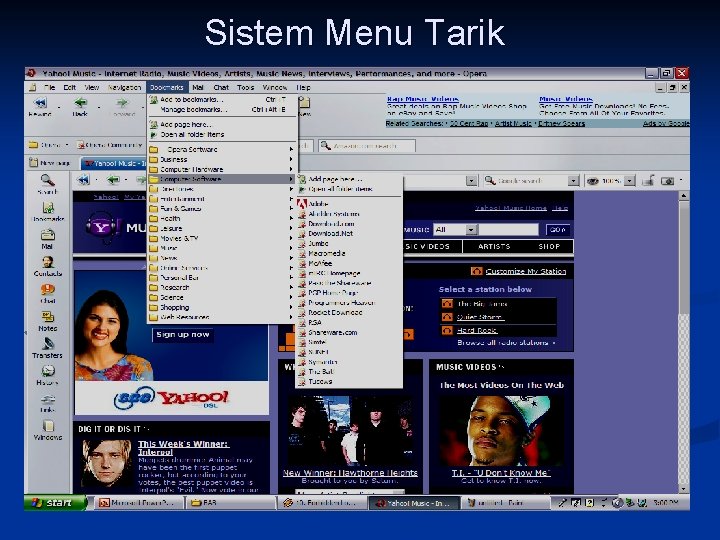This screenshot has height=540, width=720.
Task: Click the Windows Start button
Action: click(x=55, y=503)
